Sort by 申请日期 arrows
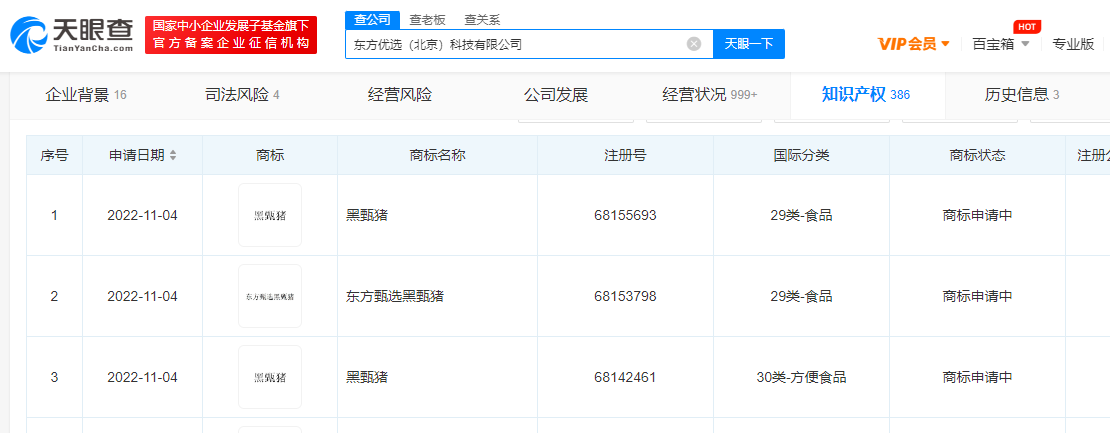Viewport: 1110px width, 433px height. (x=173, y=156)
